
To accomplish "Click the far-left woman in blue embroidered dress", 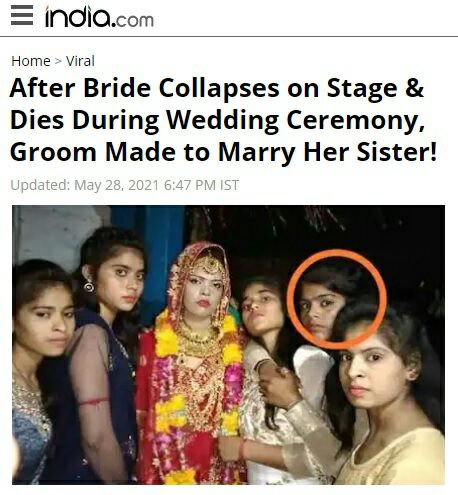I will pos(37,367).
